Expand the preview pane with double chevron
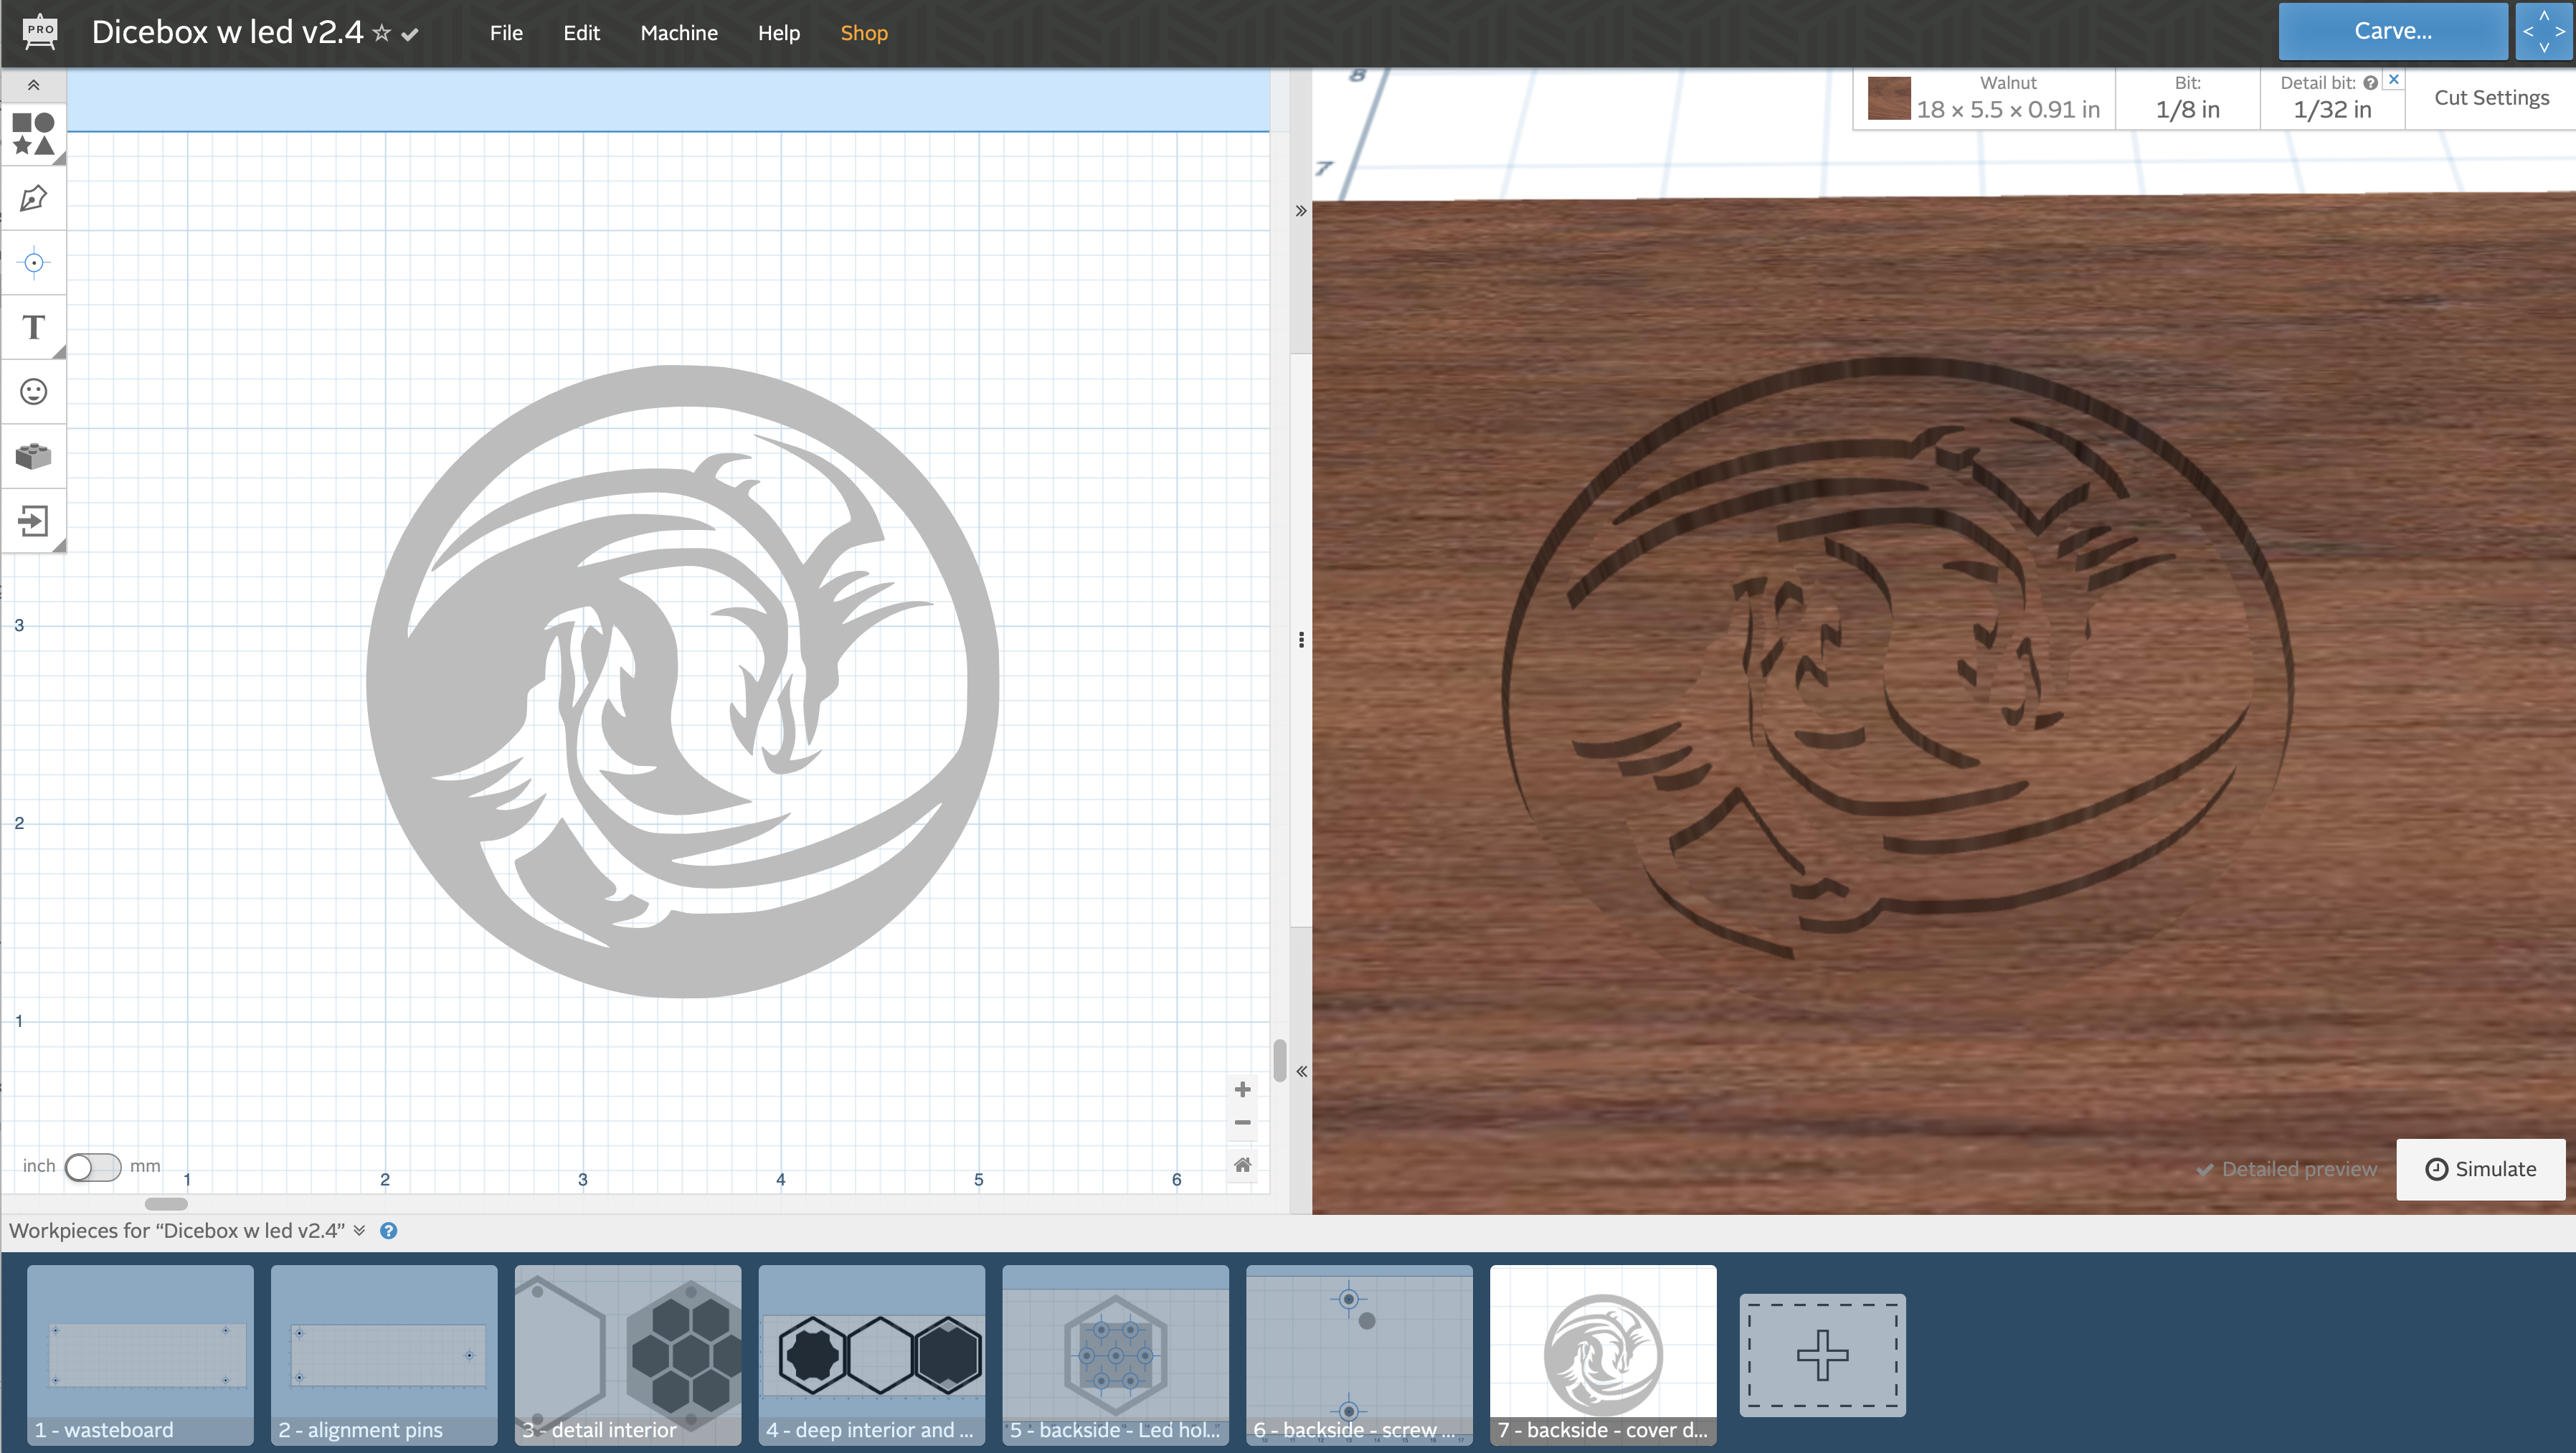Screen dimensions: 2576x1453 [1301, 1071]
